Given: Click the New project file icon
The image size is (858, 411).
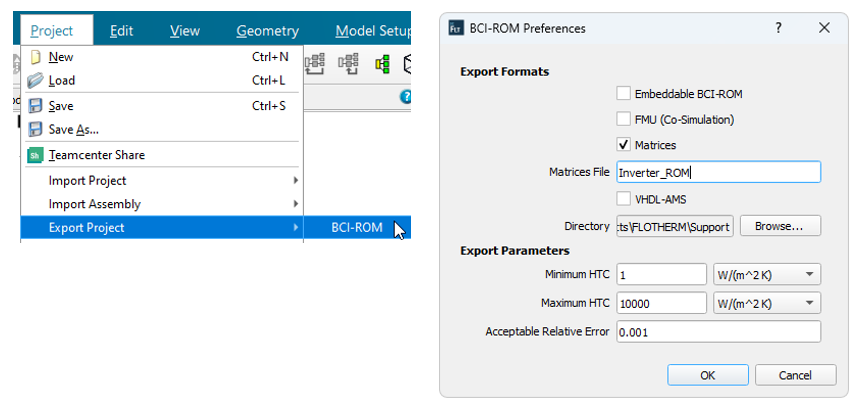Looking at the screenshot, I should [35, 57].
